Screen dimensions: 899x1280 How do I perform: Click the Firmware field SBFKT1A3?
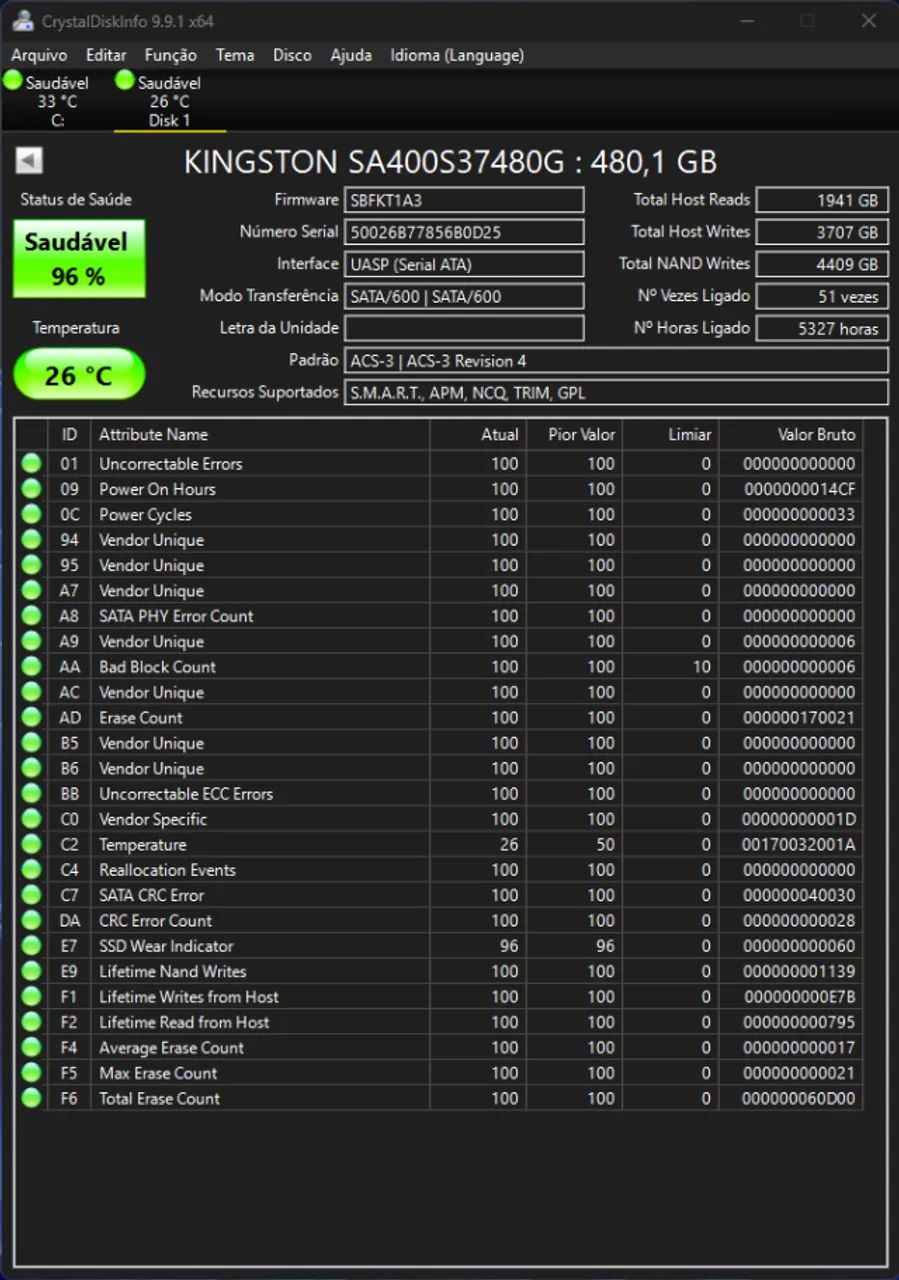point(464,200)
